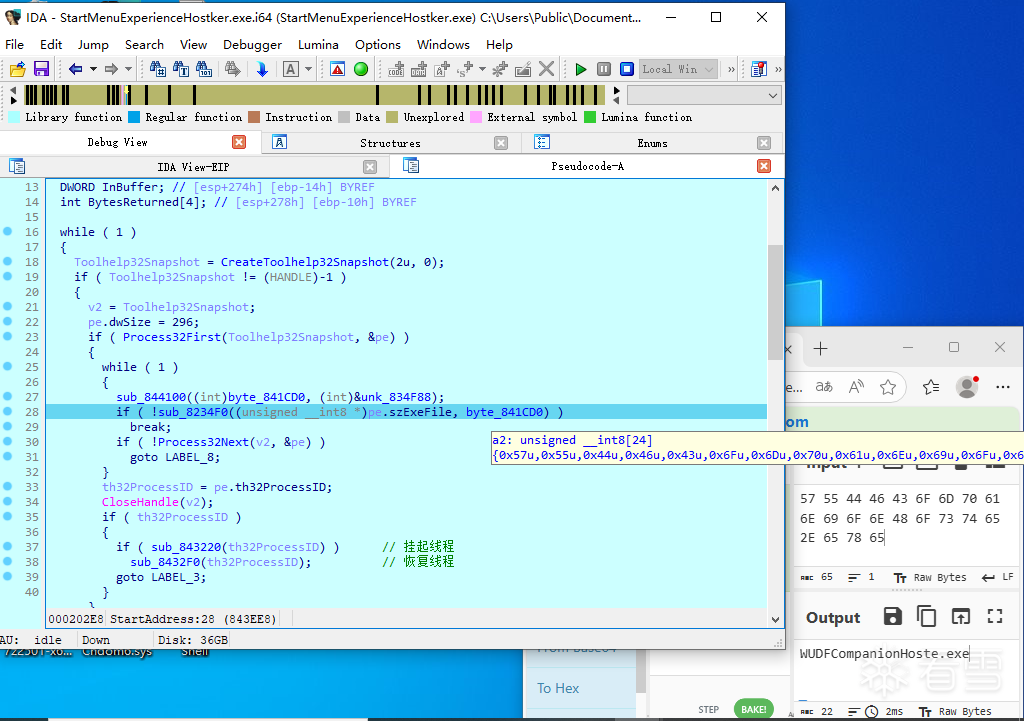The height and width of the screenshot is (721, 1024).
Task: Toggle breakpoint dot on line 34 CloseHandle
Action: [x=8, y=502]
